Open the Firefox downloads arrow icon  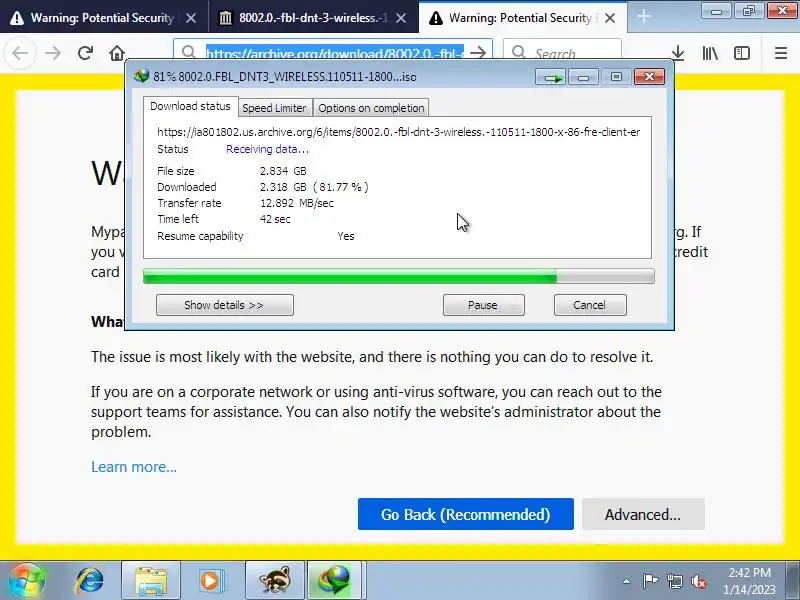[678, 53]
